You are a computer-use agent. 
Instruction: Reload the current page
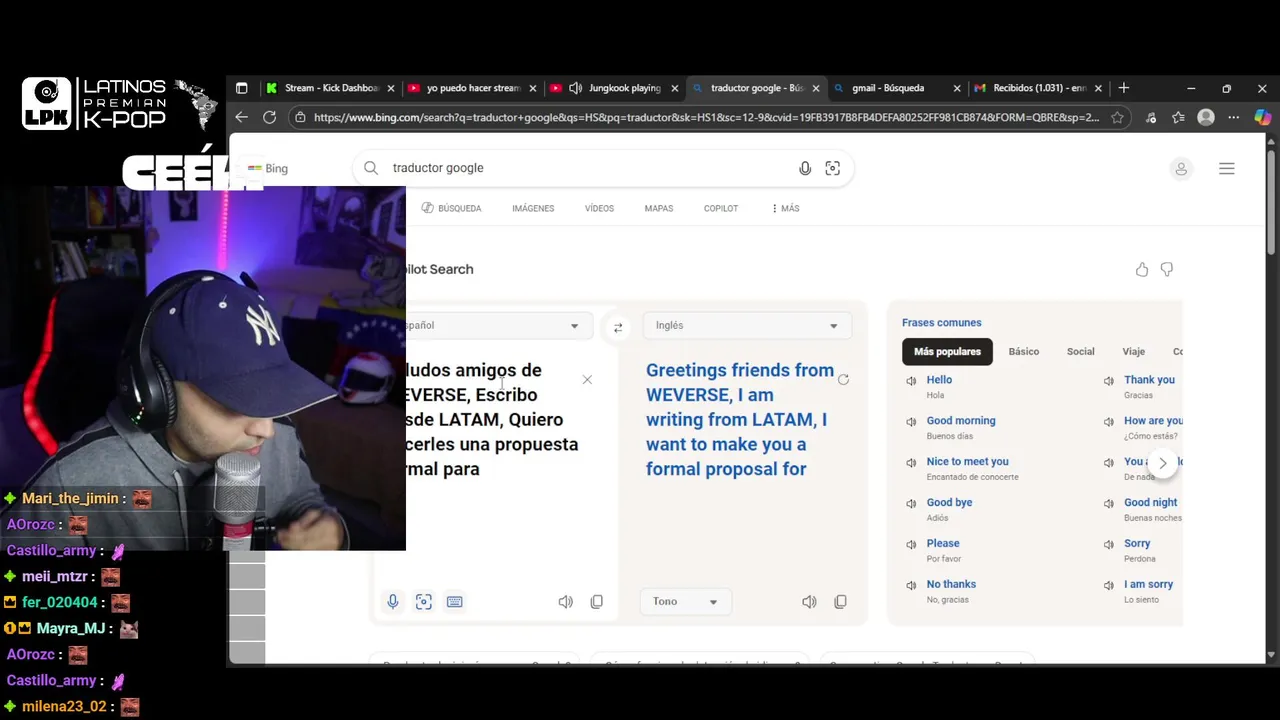click(x=269, y=117)
